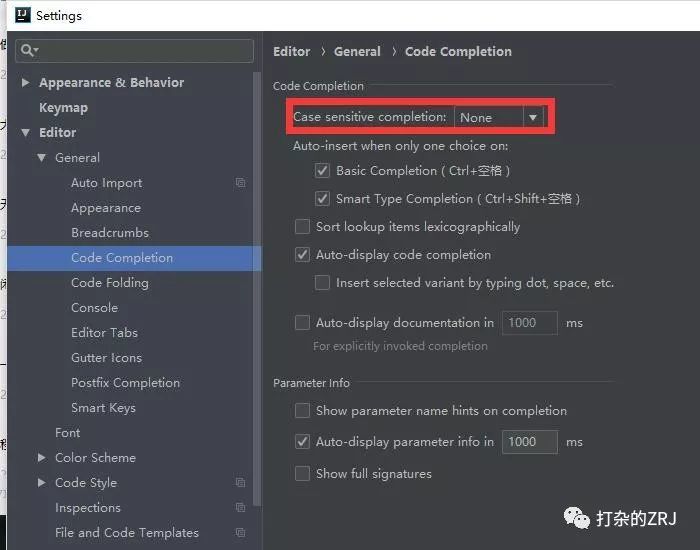The image size is (700, 550).
Task: Open Editor Tabs settings
Action: coord(104,333)
